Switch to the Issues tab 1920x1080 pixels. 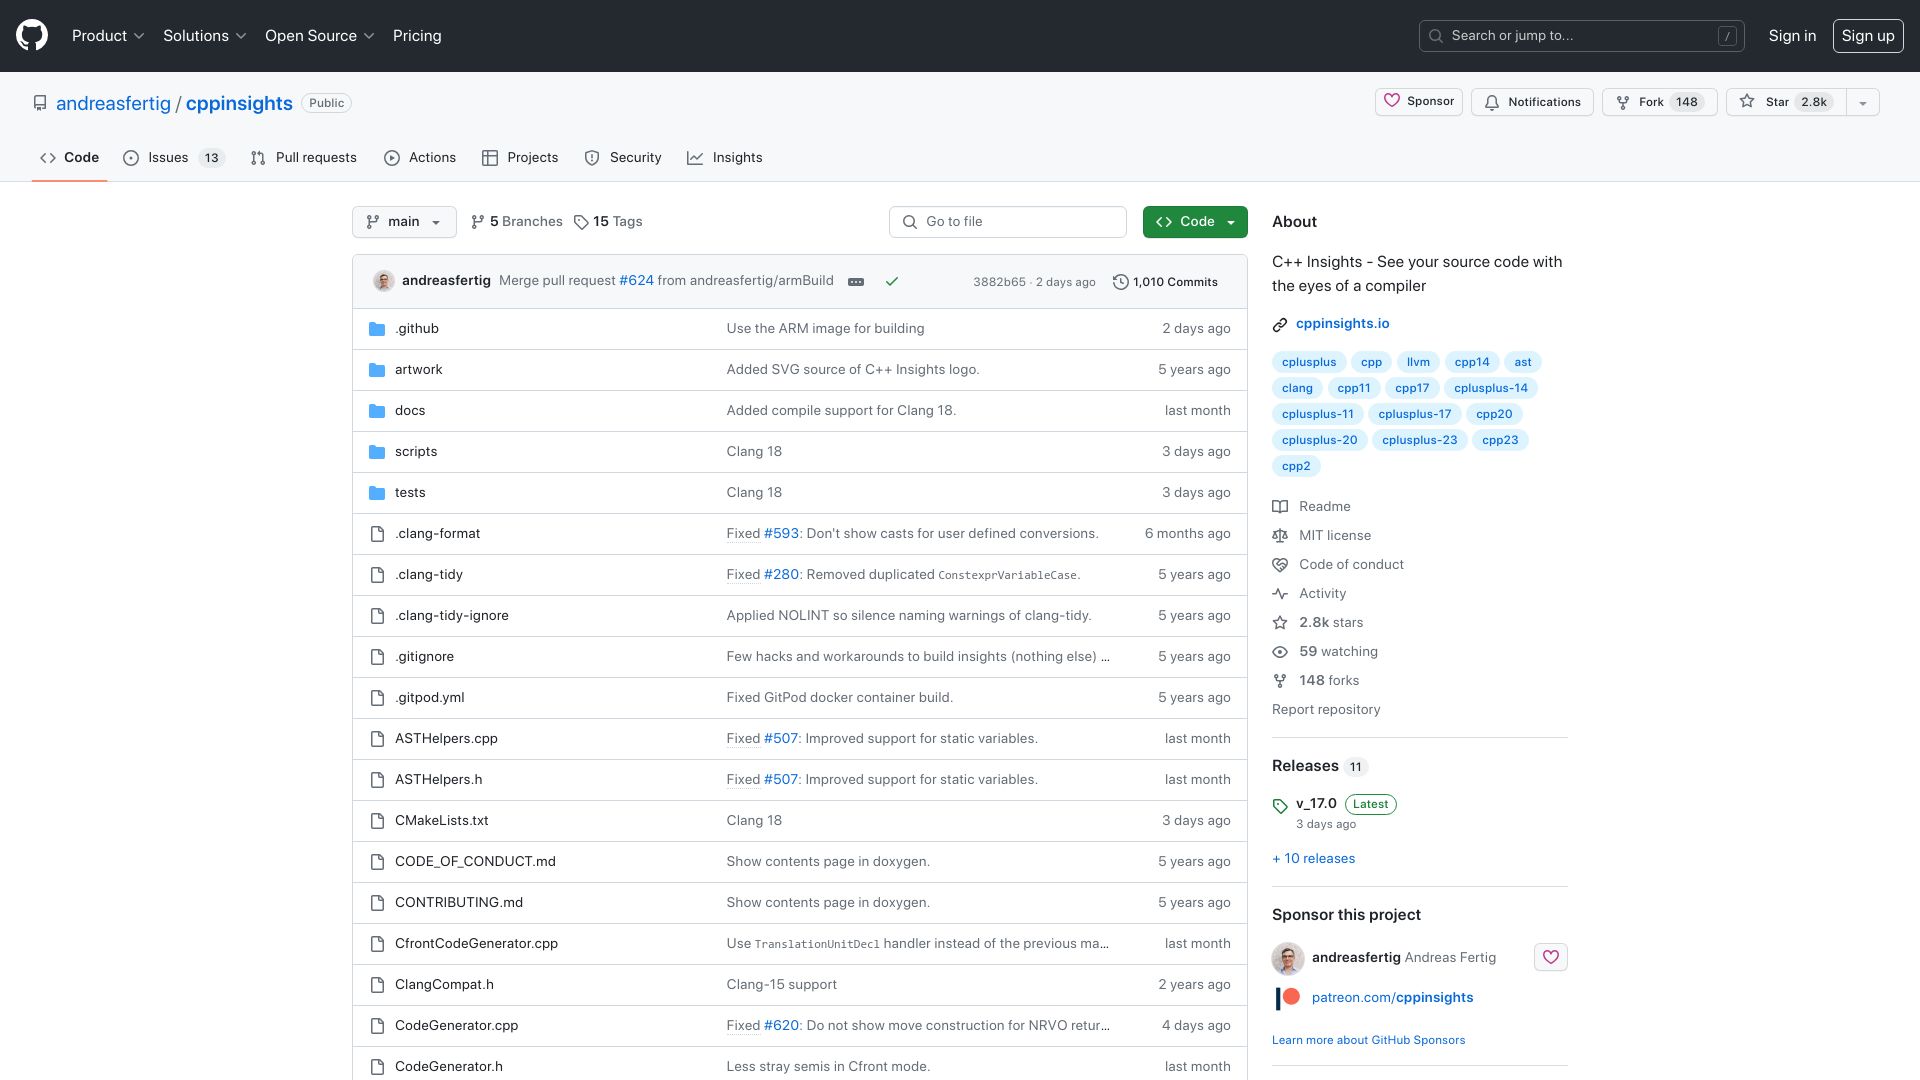click(x=173, y=158)
